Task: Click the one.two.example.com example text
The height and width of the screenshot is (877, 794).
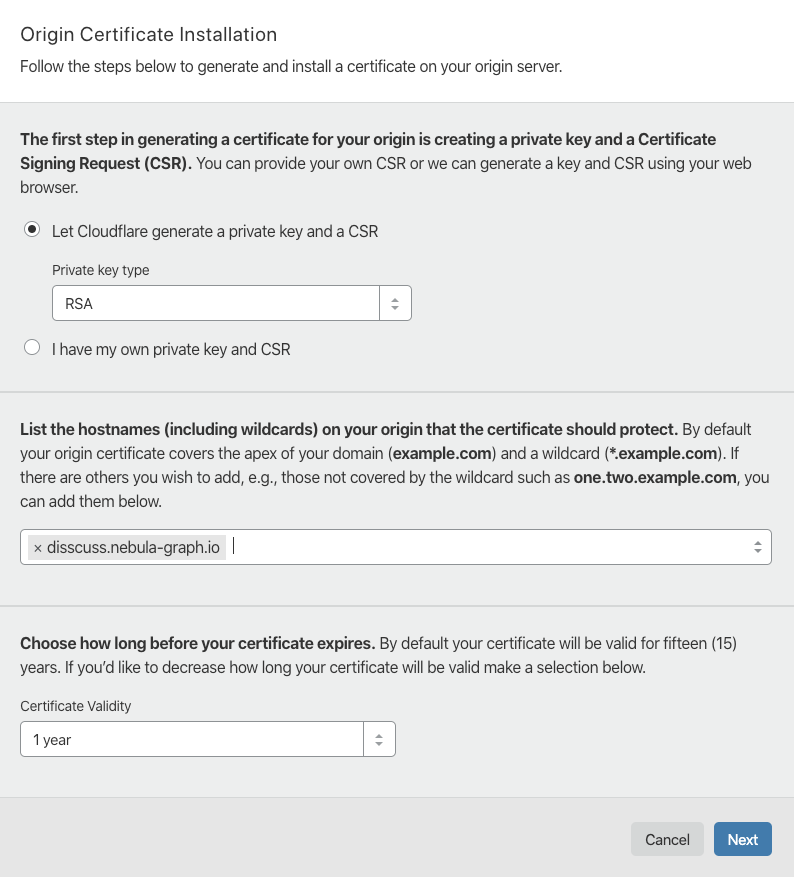Action: point(655,478)
